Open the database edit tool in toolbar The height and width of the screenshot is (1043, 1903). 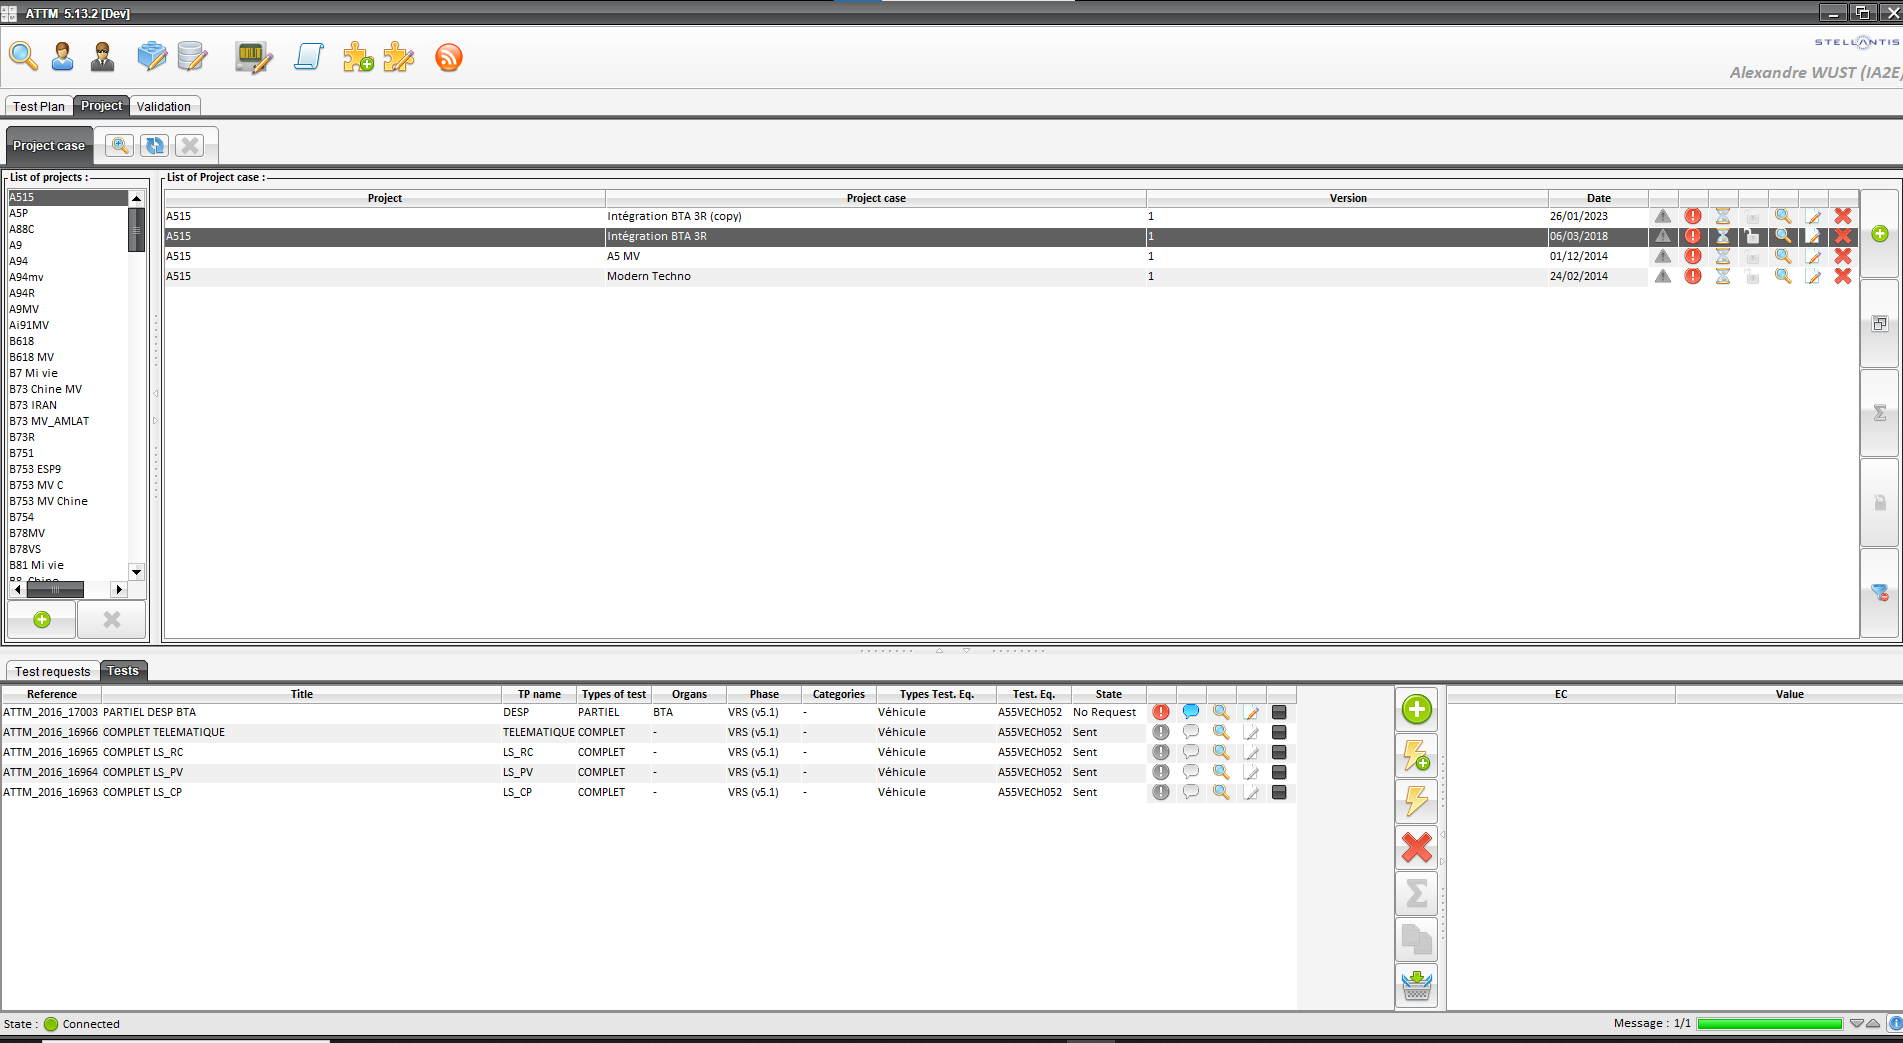coord(192,58)
